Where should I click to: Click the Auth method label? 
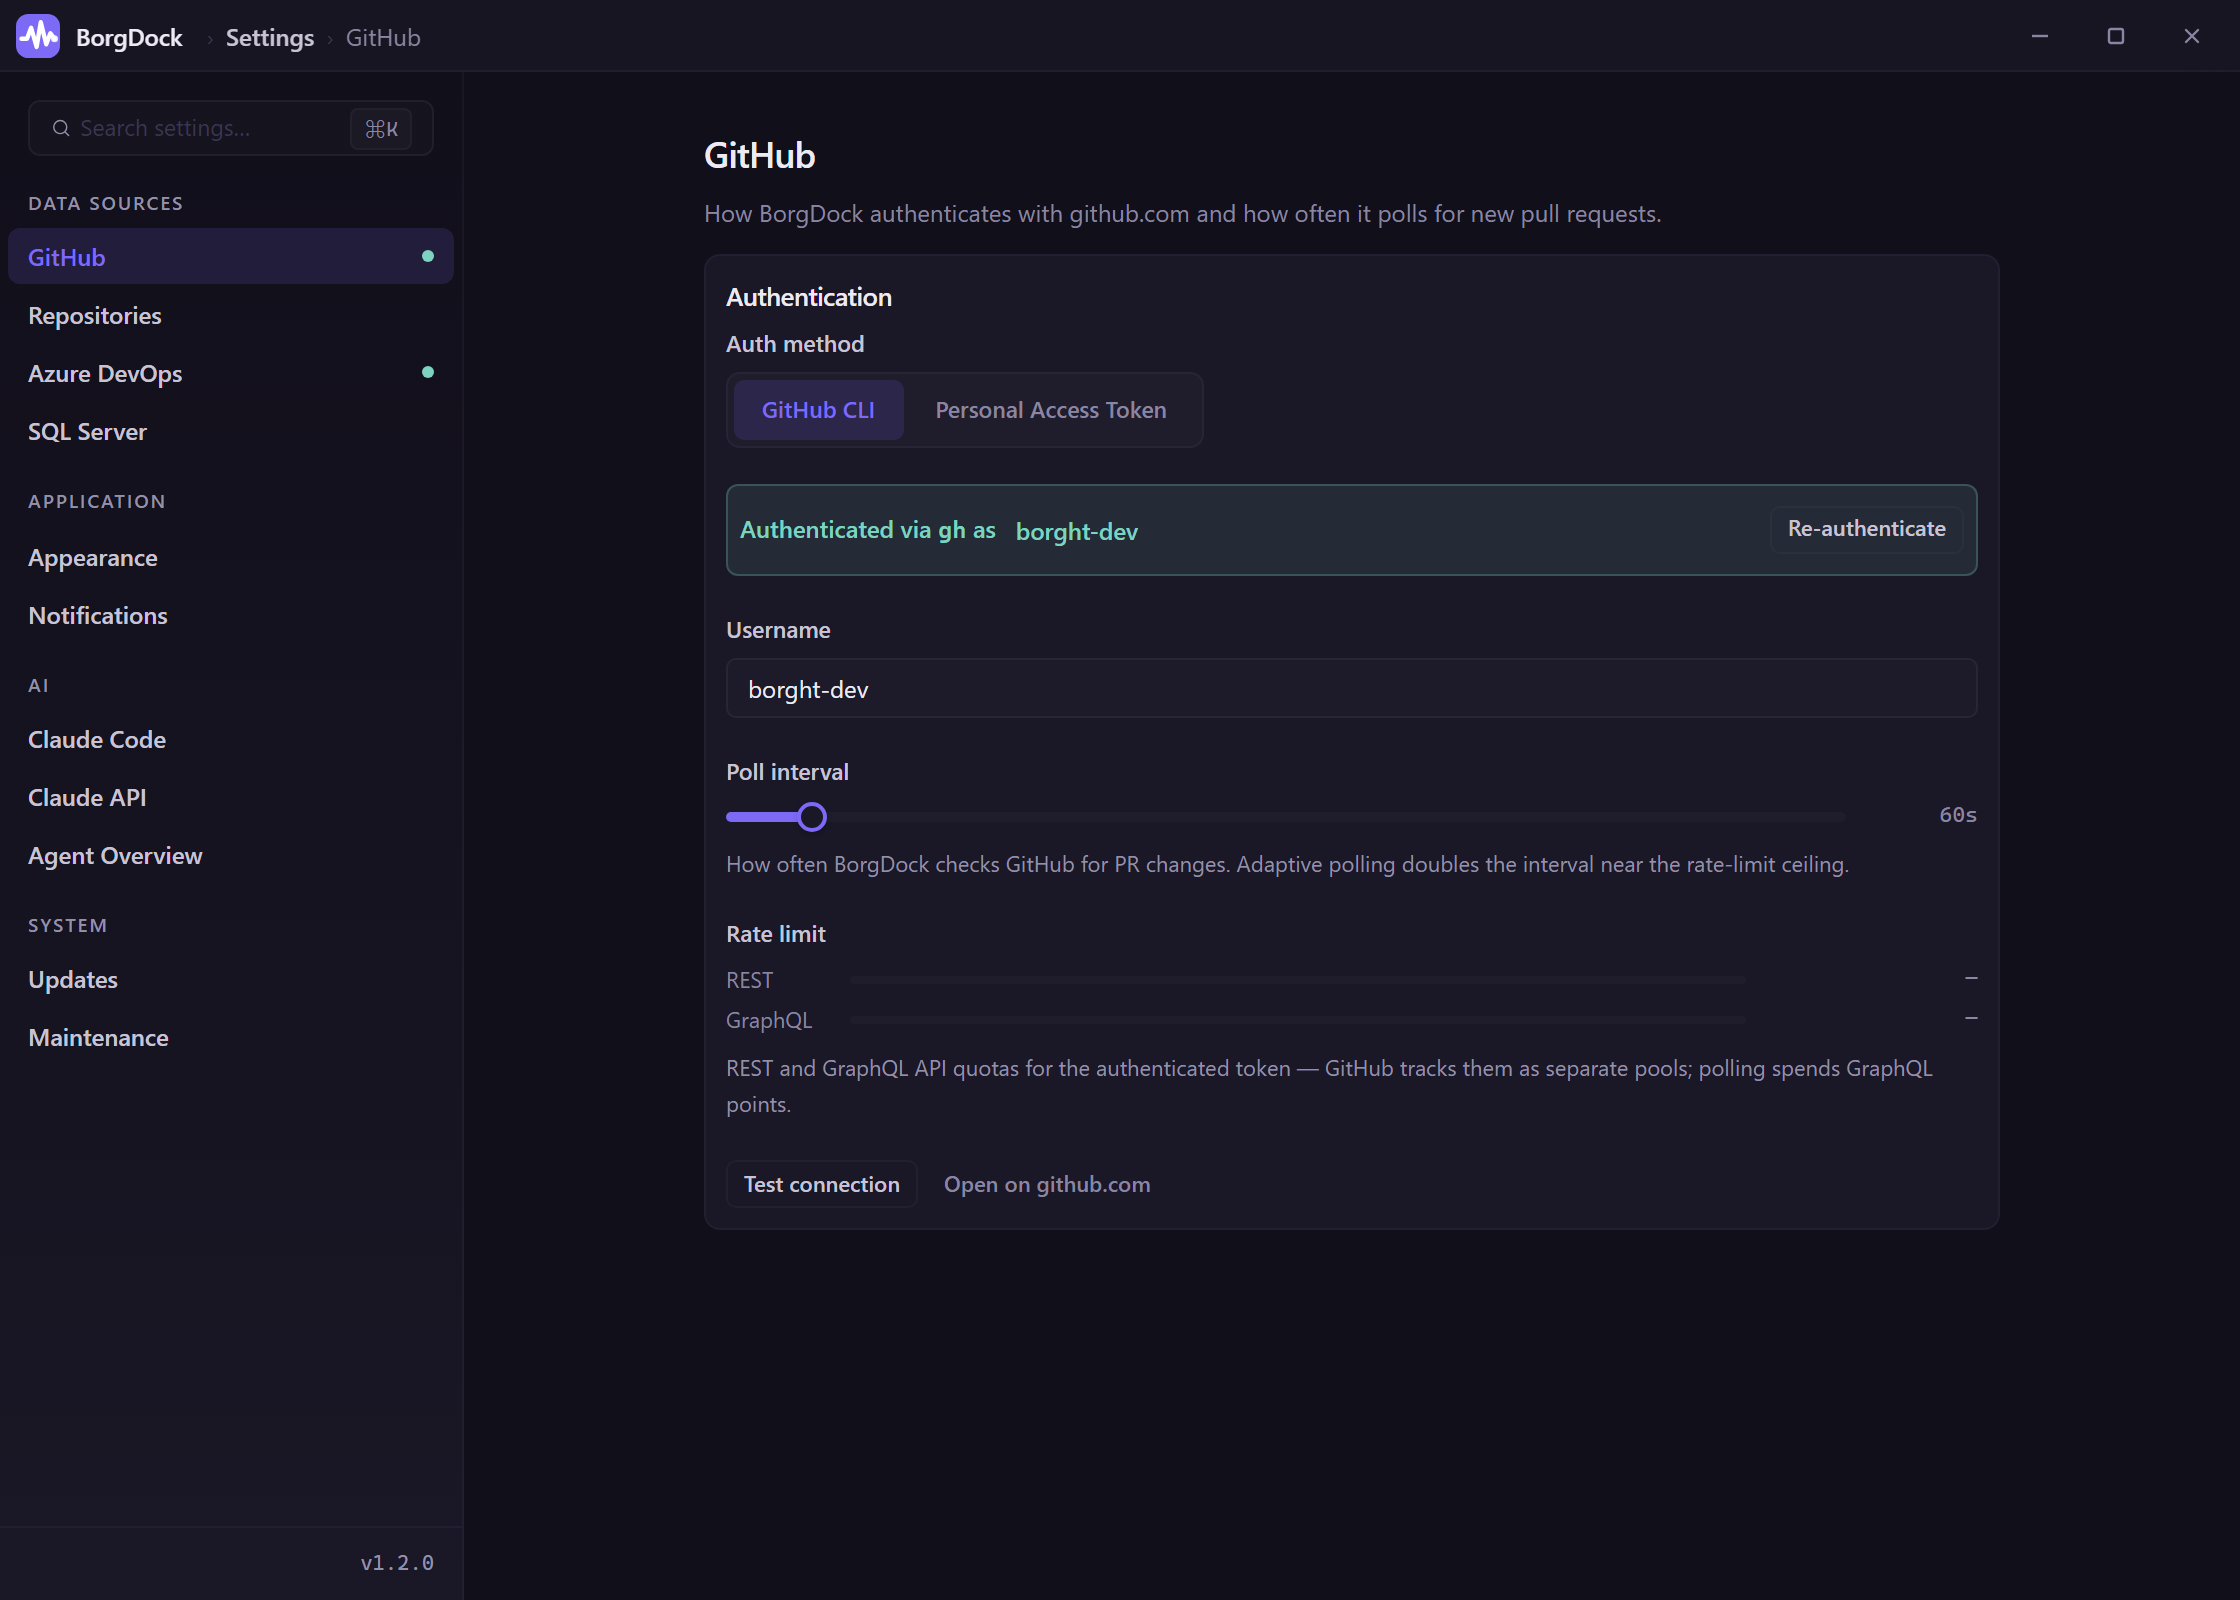tap(795, 344)
